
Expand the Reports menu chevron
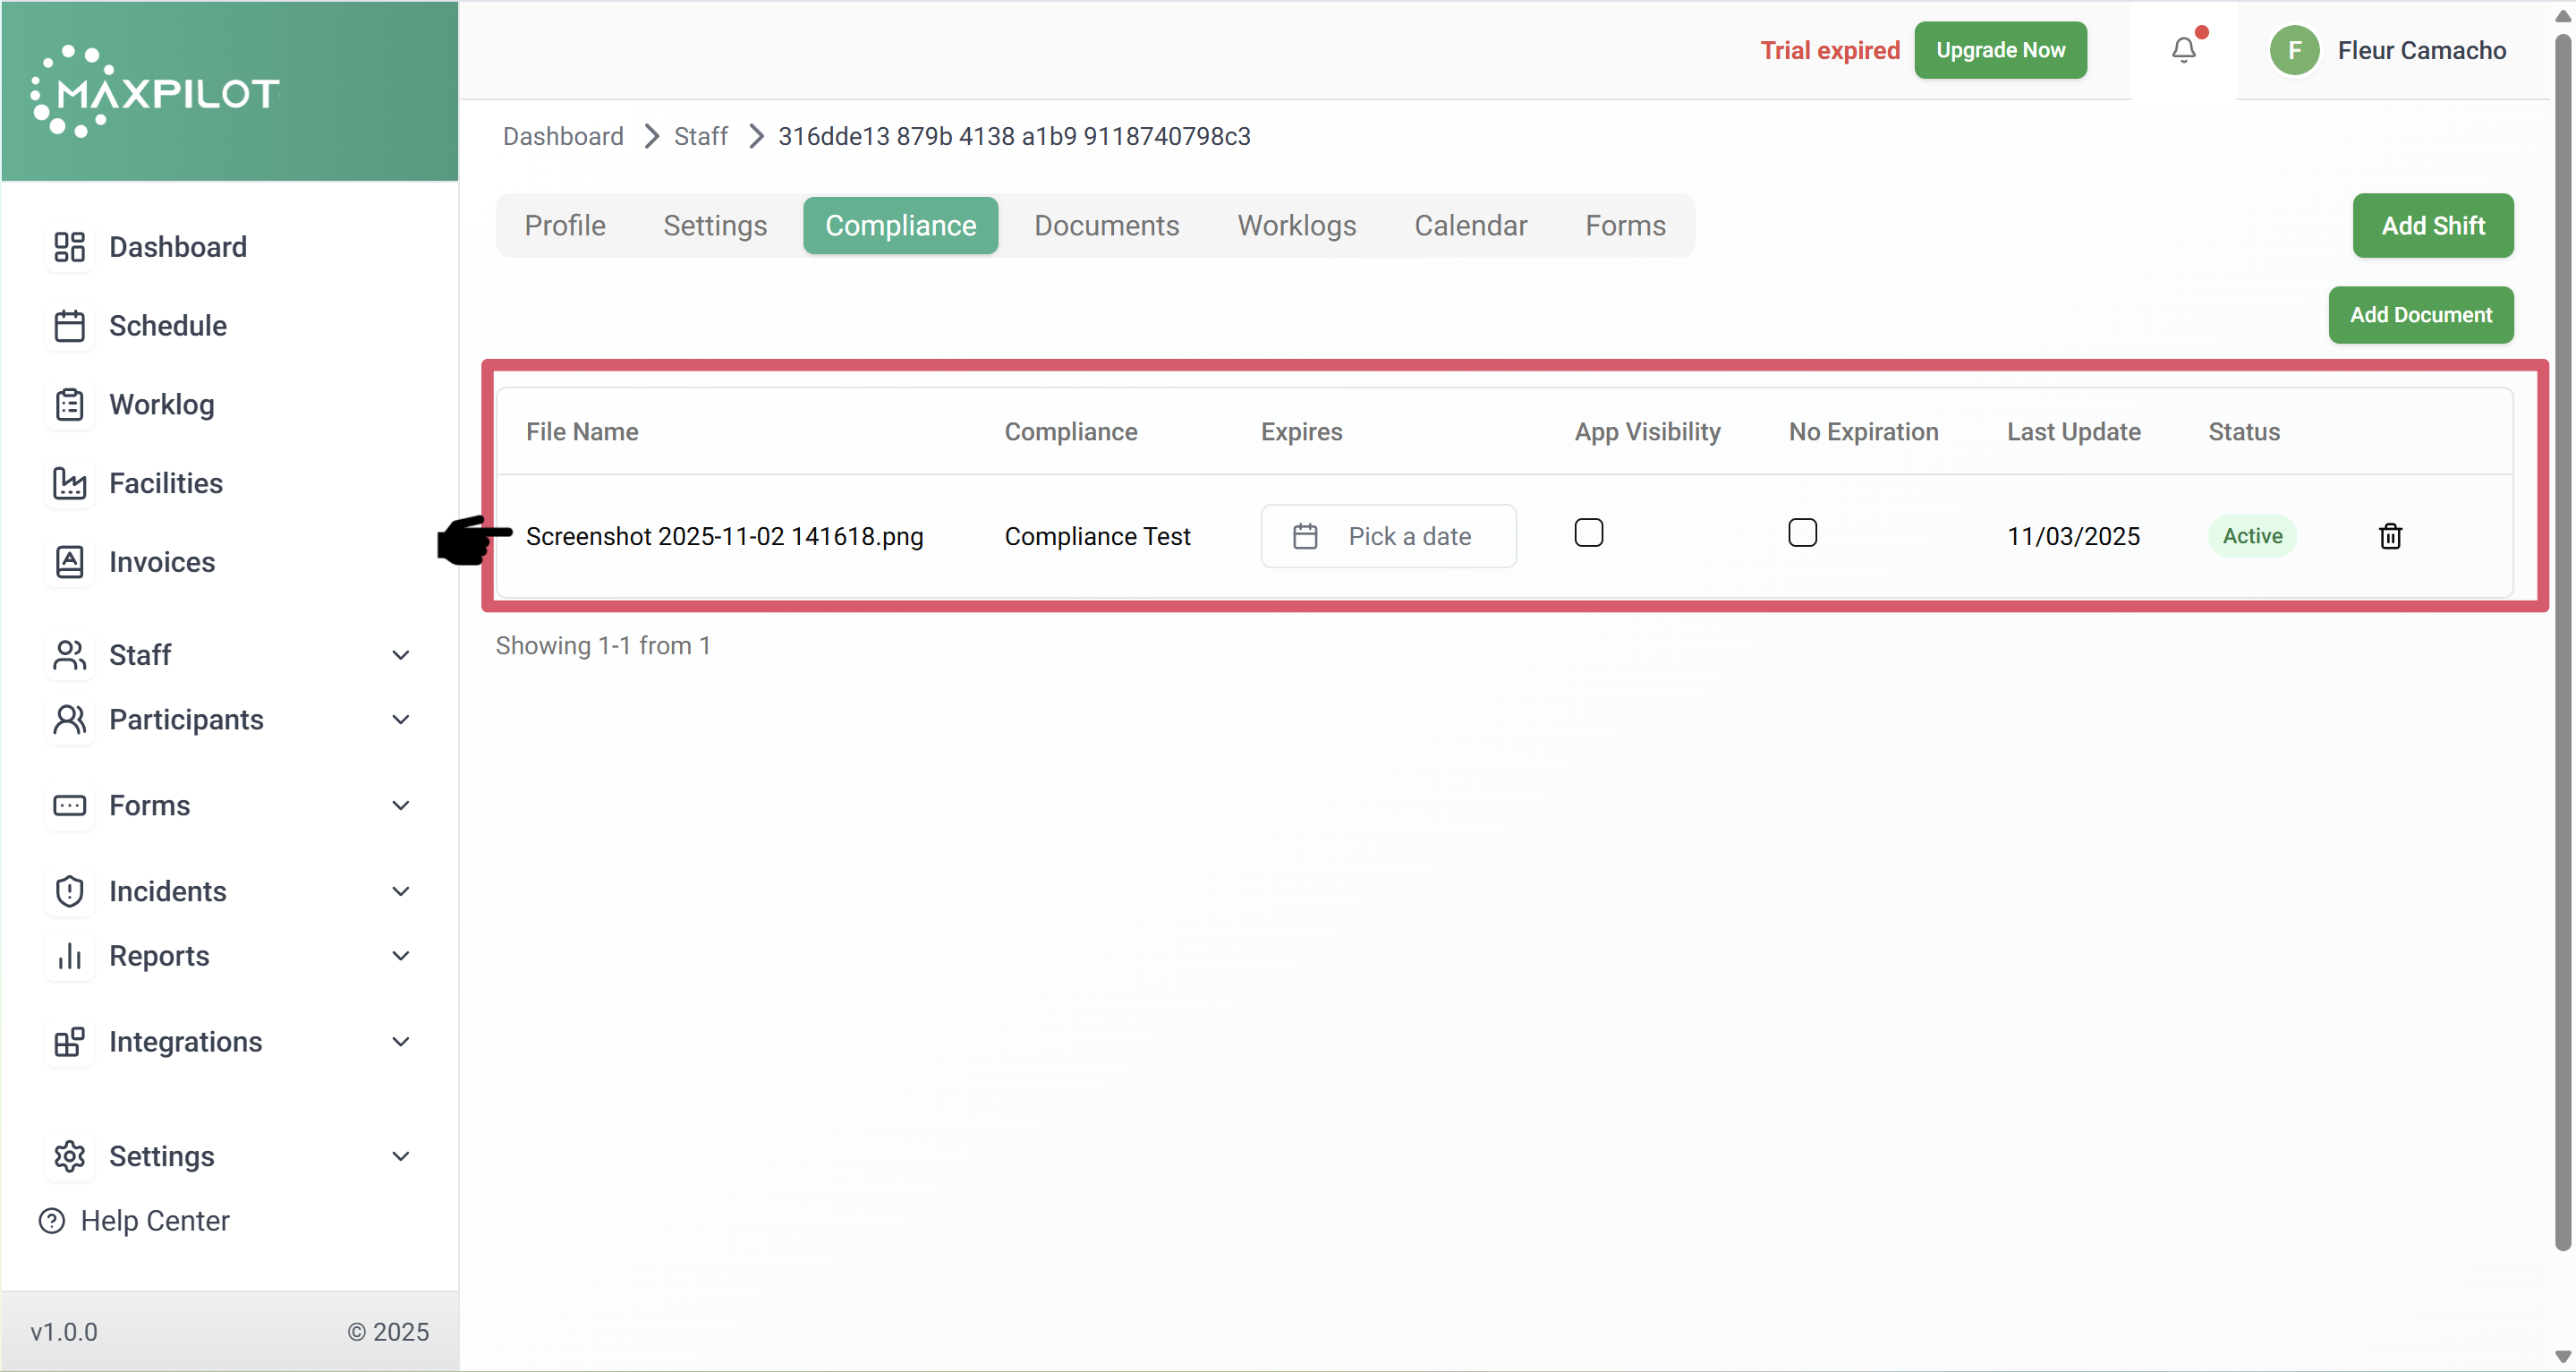pos(400,956)
